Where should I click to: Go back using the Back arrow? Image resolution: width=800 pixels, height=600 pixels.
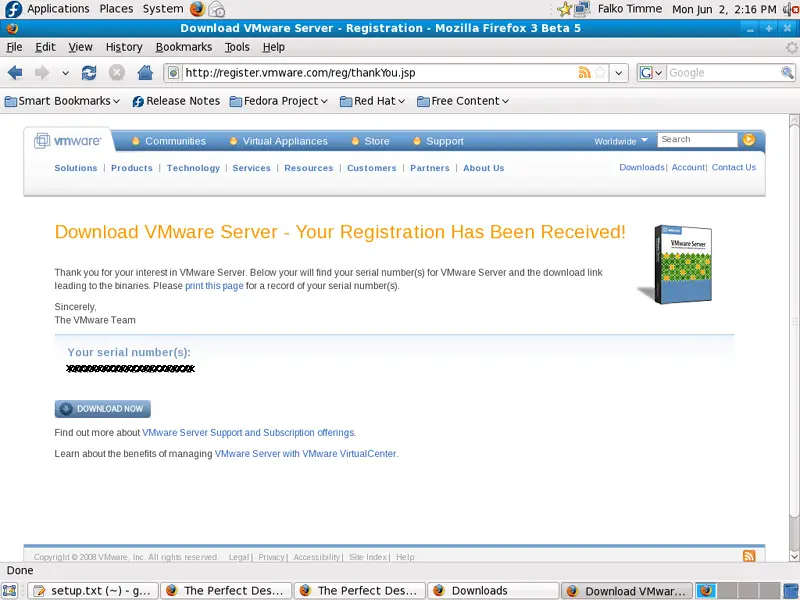(x=15, y=73)
